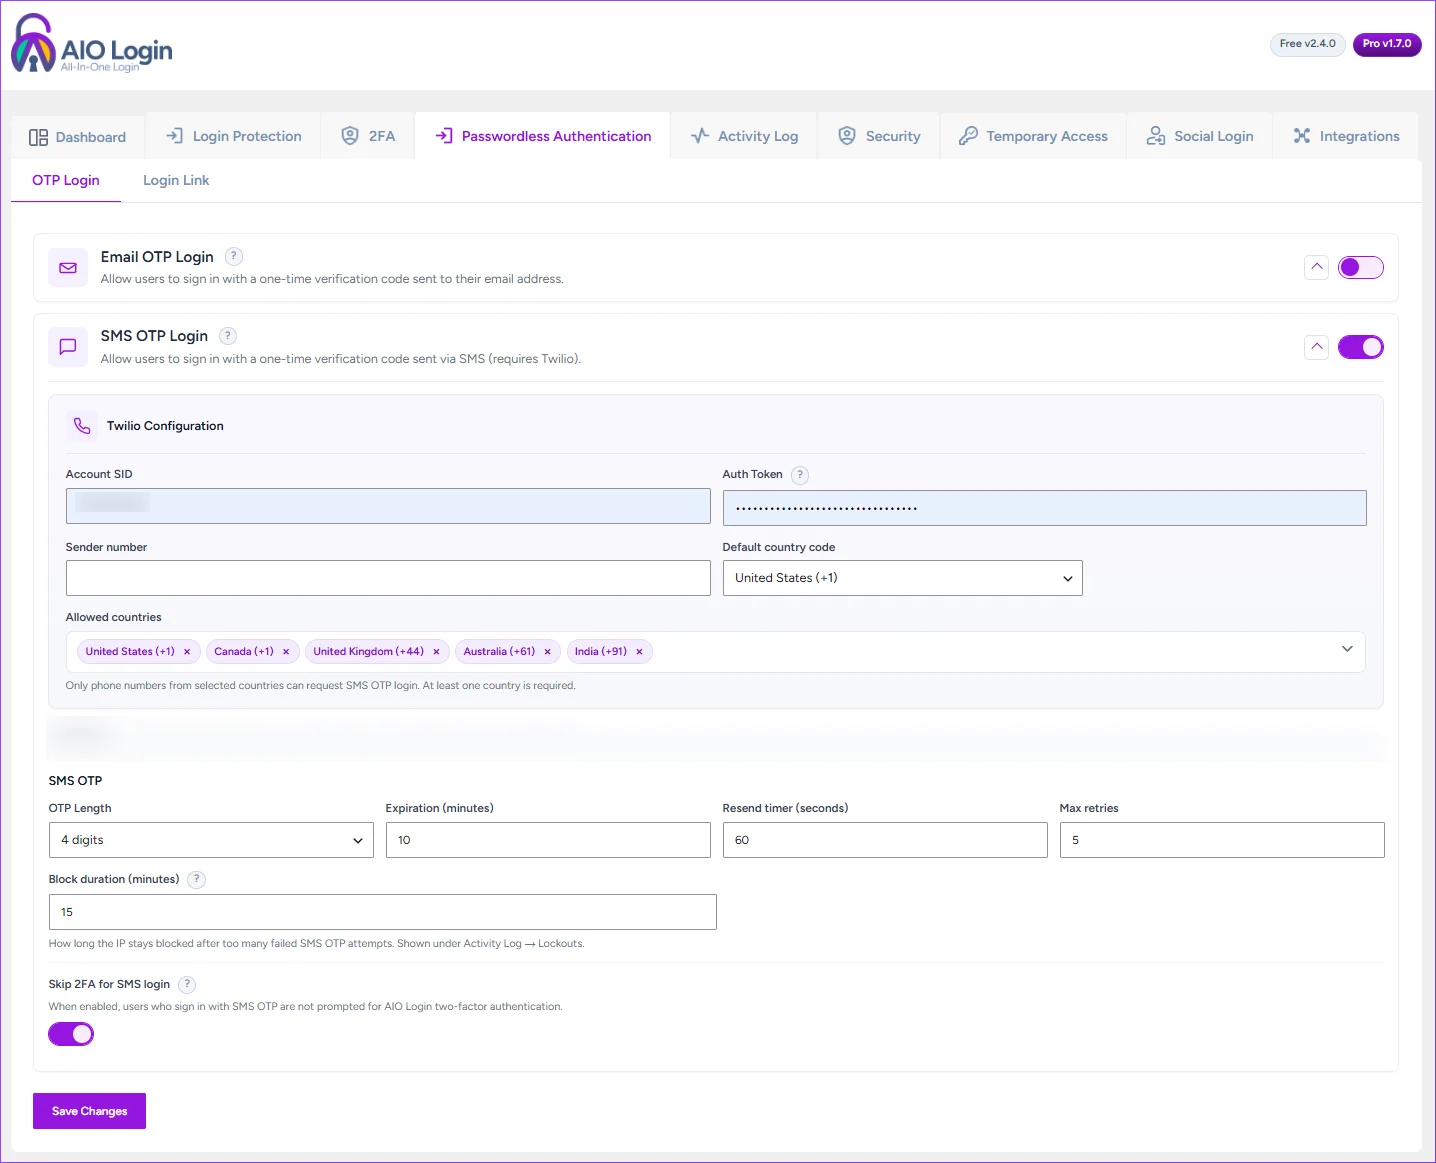Remove India (+91) from allowed countries
Image resolution: width=1436 pixels, height=1163 pixels.
click(639, 652)
